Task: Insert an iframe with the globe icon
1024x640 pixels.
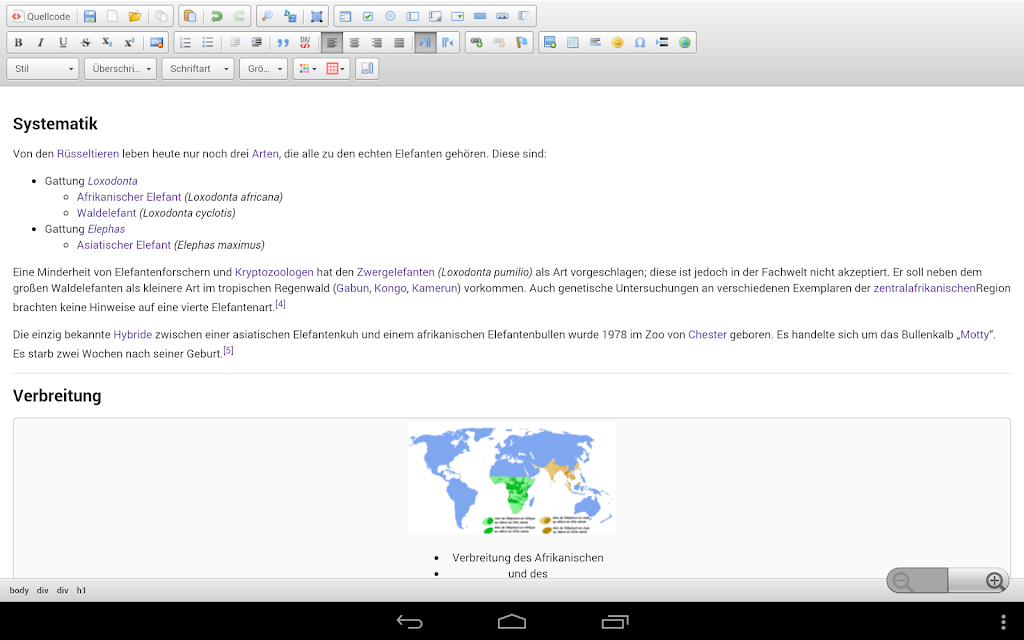Action: pyautogui.click(x=684, y=42)
